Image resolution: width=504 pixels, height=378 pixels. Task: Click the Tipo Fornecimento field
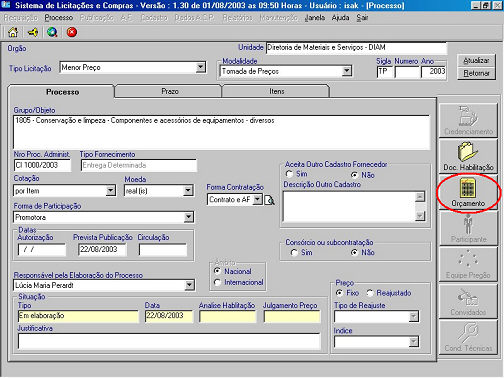(139, 165)
